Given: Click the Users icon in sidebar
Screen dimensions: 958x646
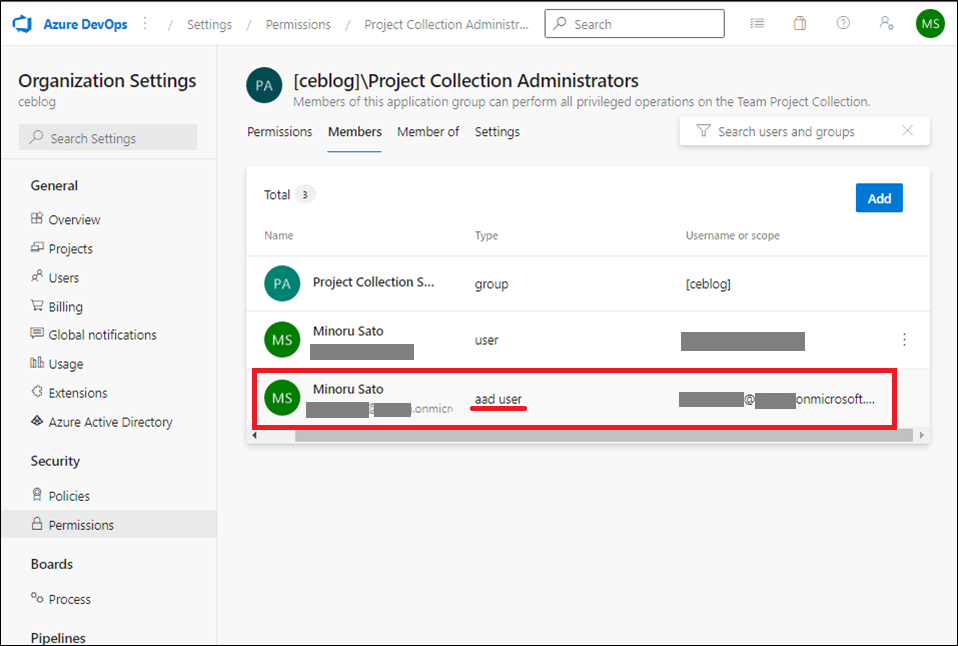Looking at the screenshot, I should (37, 276).
